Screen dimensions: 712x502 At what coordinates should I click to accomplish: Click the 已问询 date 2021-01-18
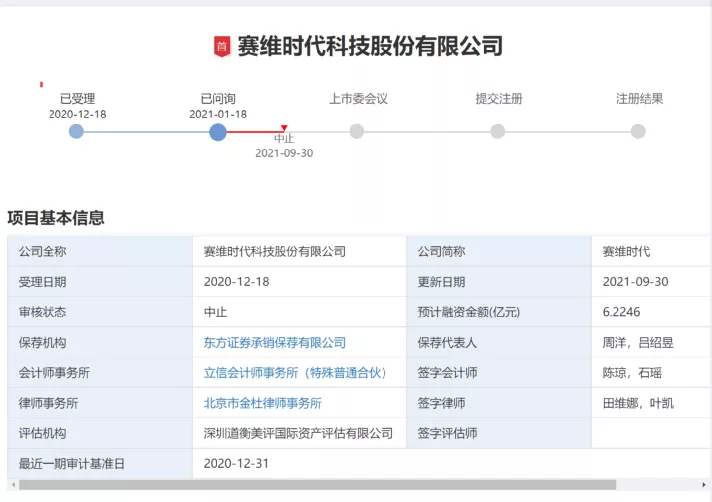pos(218,114)
